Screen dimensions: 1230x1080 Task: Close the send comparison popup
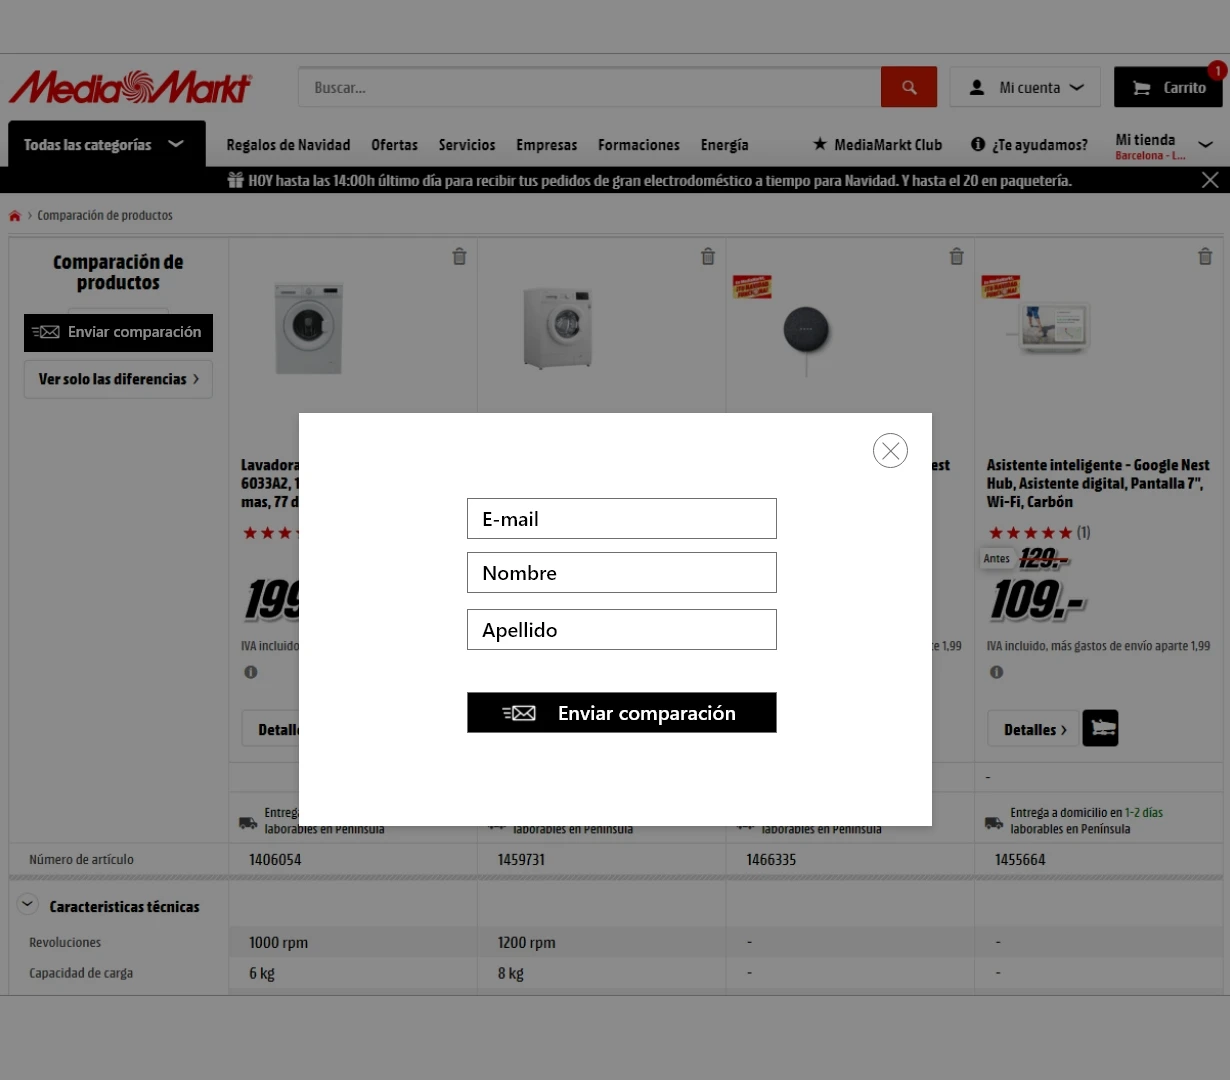(890, 451)
